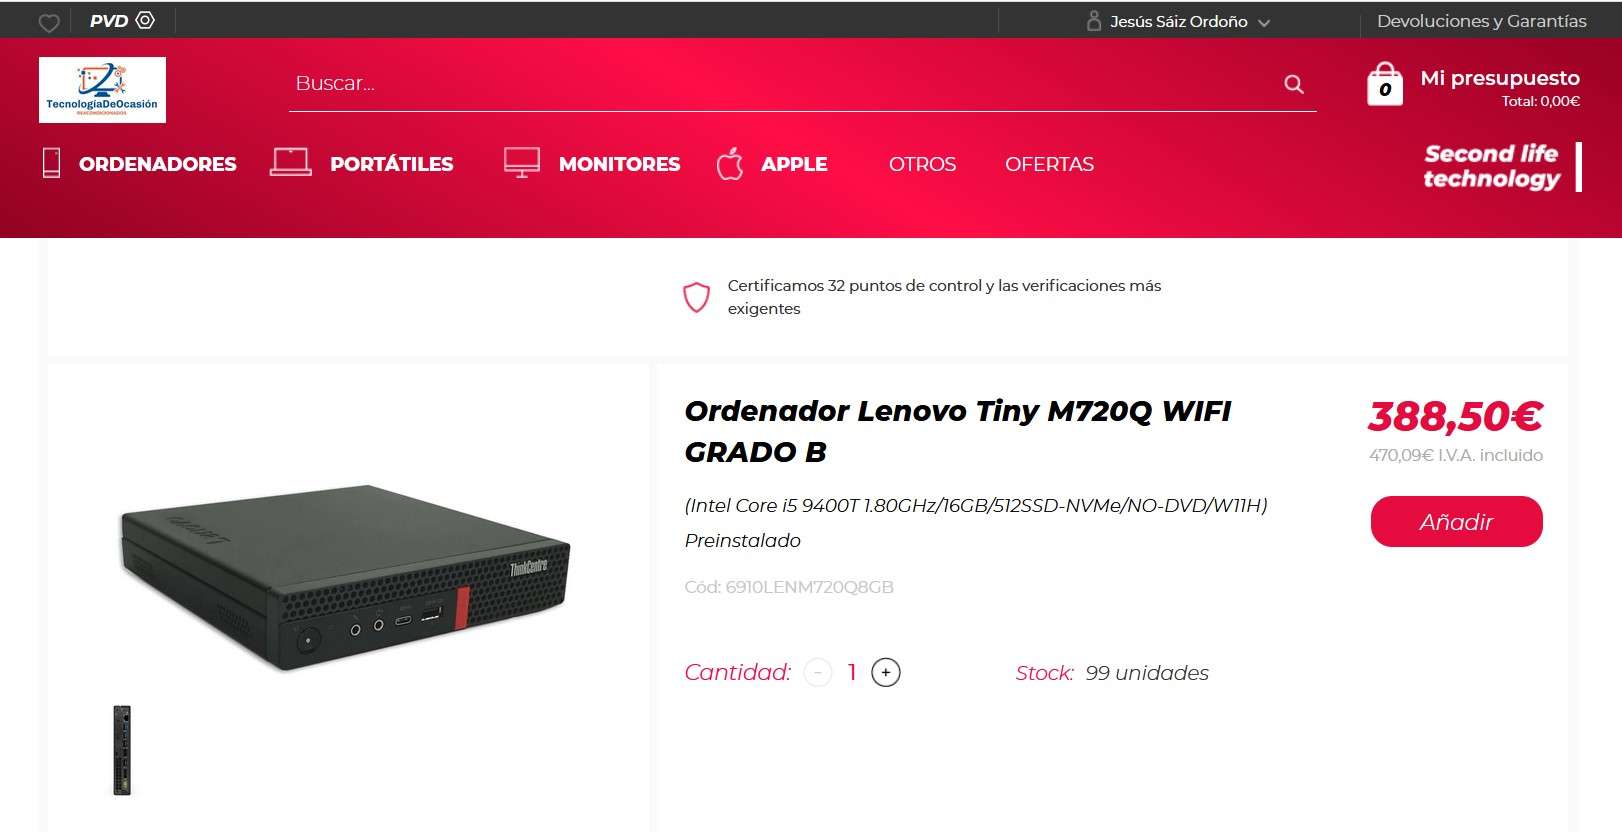Decrease quantity with the minus button
This screenshot has width=1622, height=832.
click(x=817, y=672)
